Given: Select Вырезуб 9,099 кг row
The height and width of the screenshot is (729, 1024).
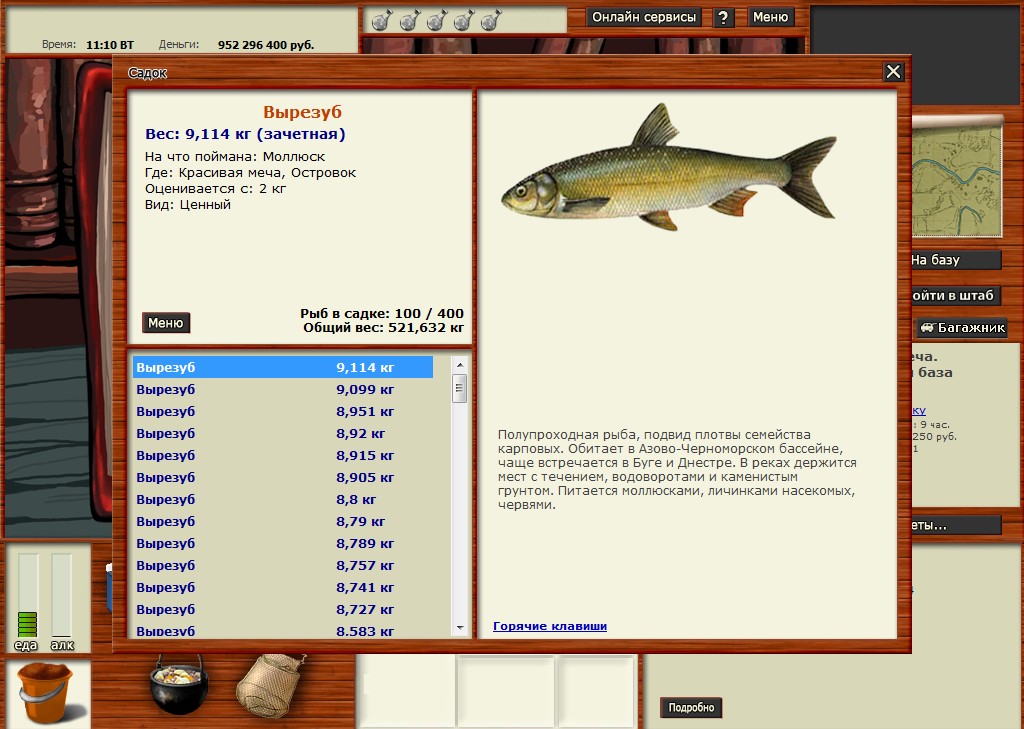Looking at the screenshot, I should (283, 389).
